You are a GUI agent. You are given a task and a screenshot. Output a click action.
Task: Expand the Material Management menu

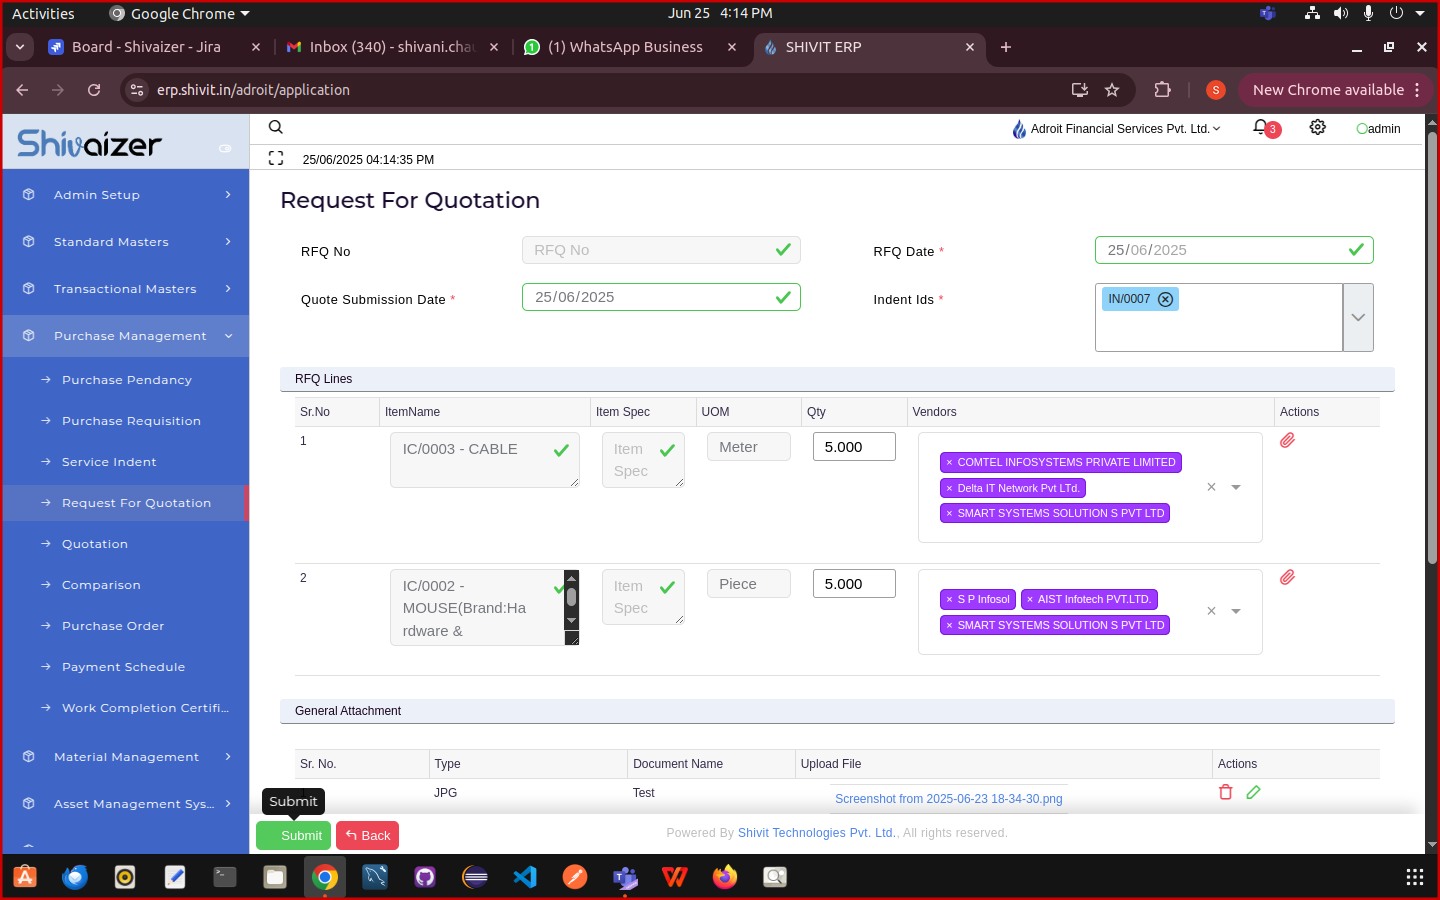tap(126, 757)
